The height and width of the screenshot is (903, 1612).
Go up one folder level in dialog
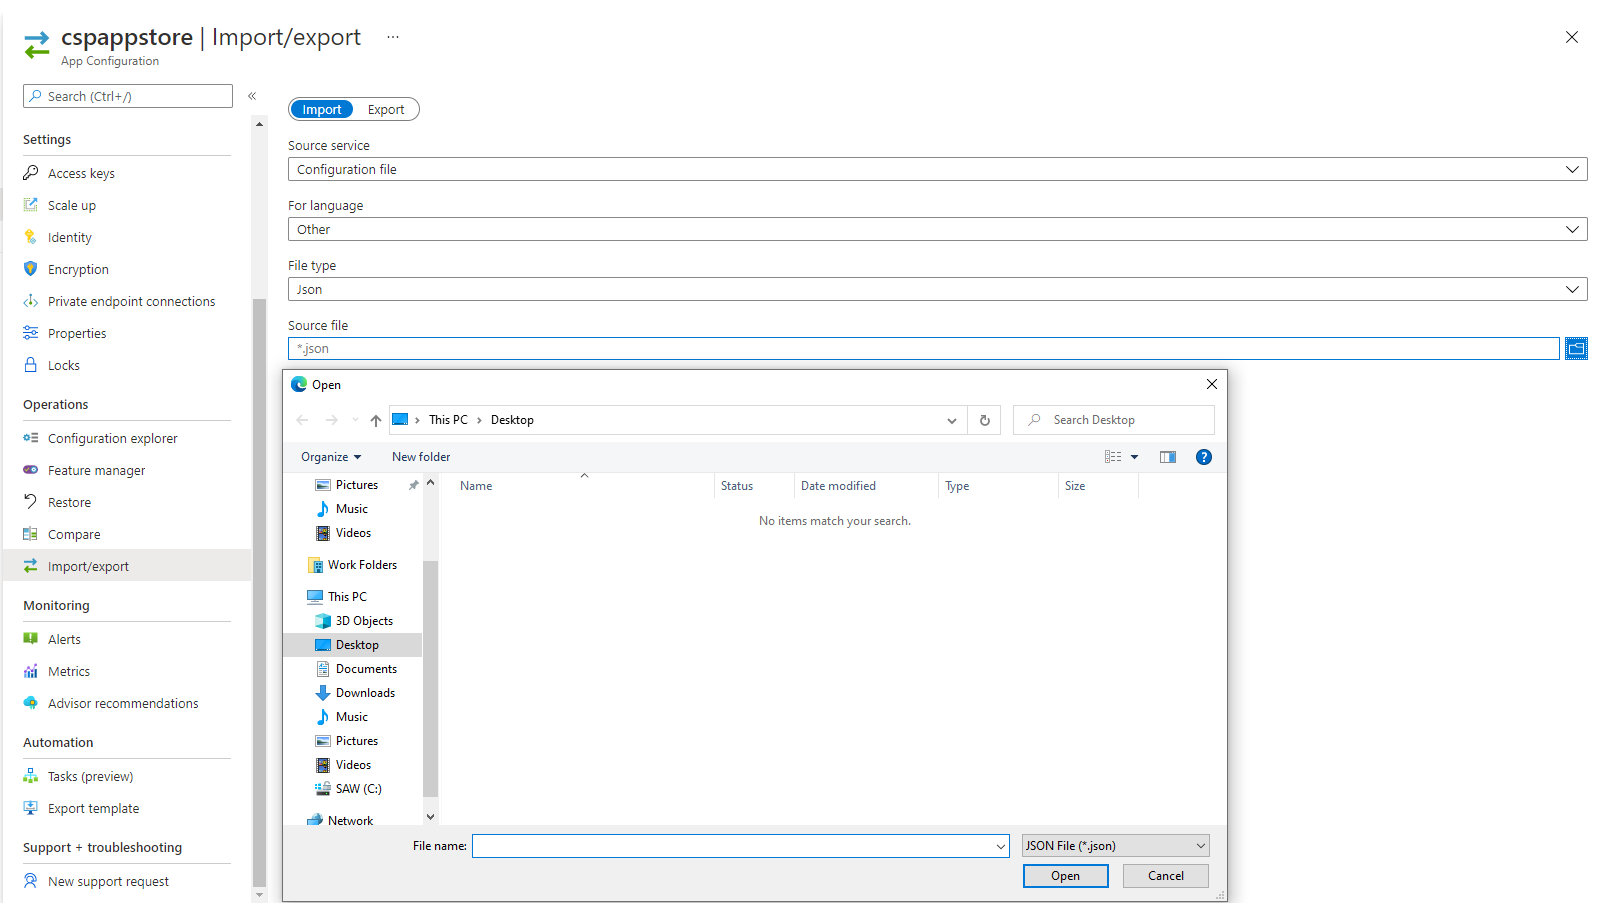(x=375, y=420)
